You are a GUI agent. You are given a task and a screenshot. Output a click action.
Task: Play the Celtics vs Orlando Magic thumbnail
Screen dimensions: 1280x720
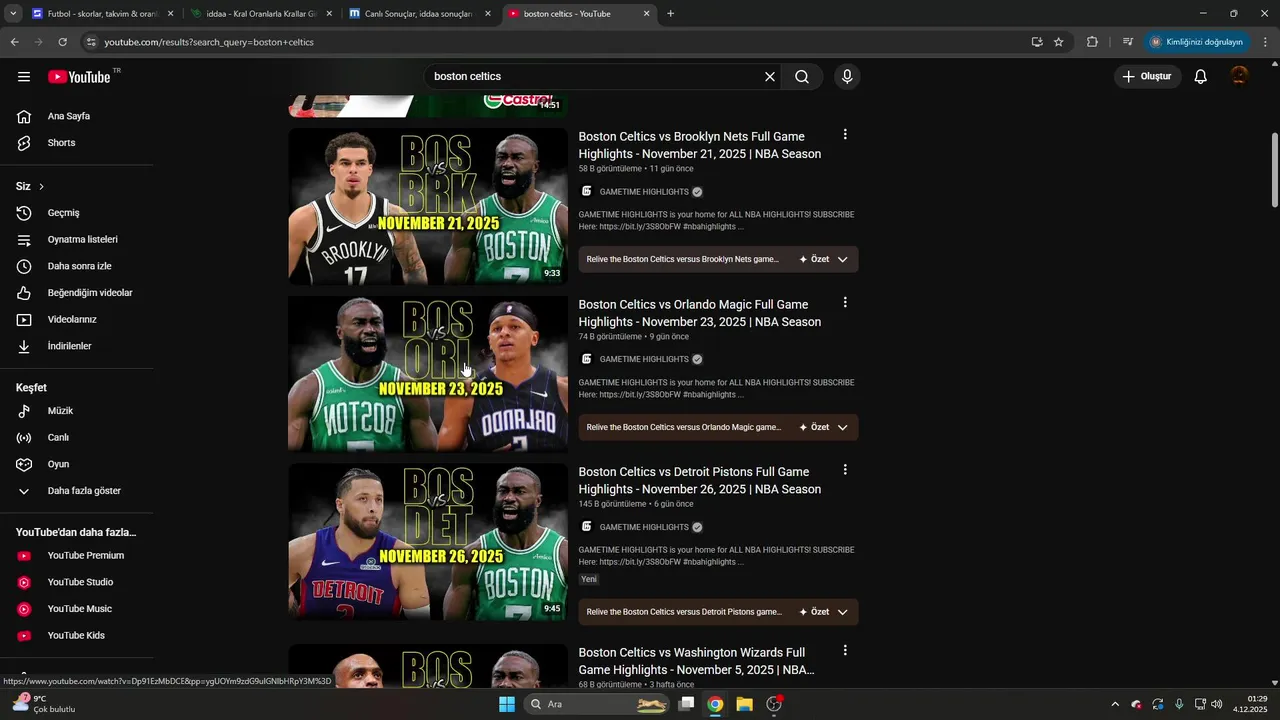pos(428,374)
